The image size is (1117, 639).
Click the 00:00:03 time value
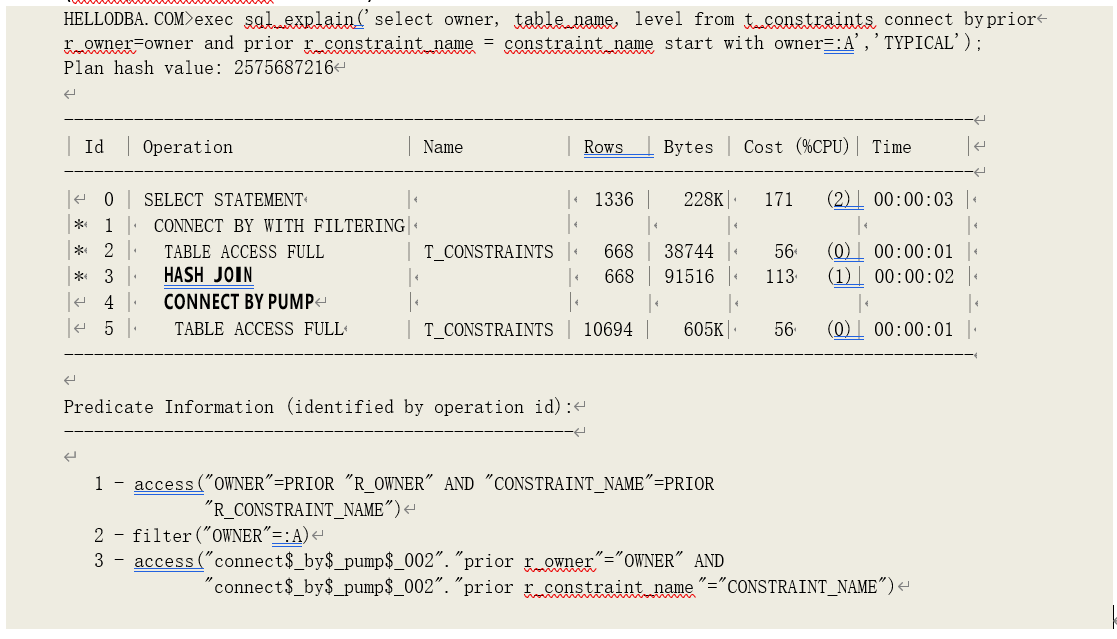(913, 200)
